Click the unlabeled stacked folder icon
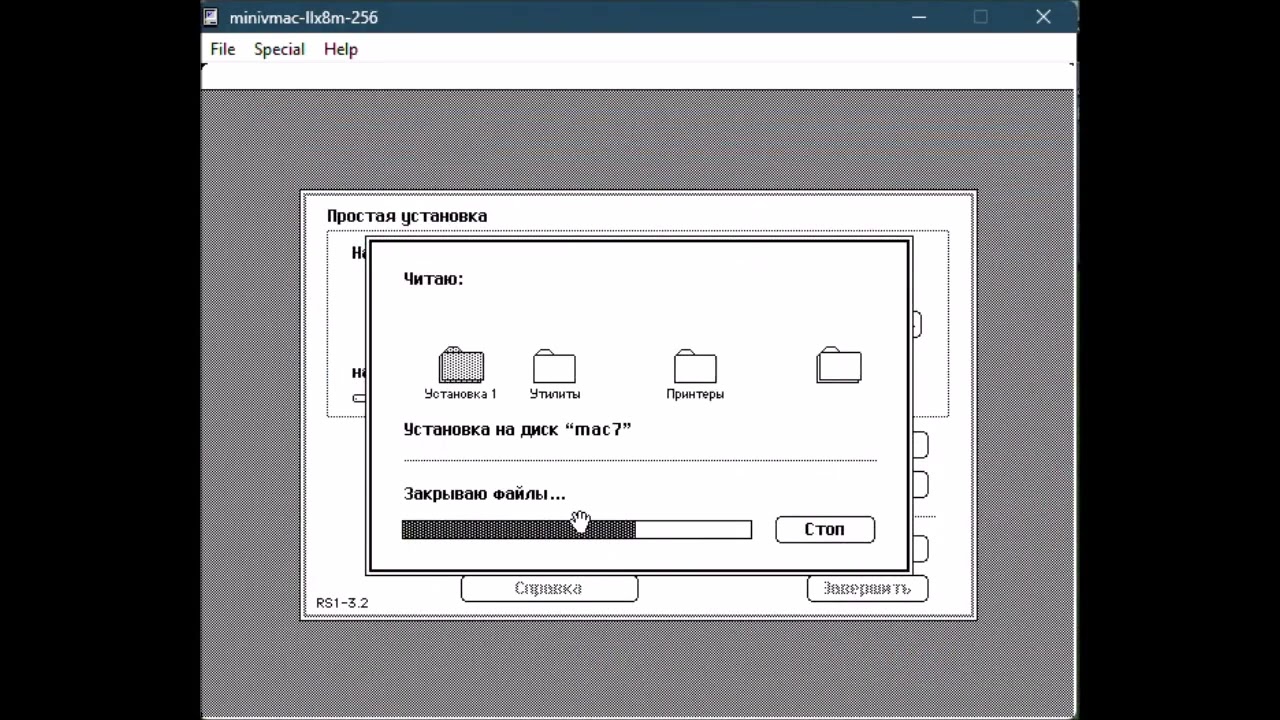The image size is (1280, 720). coord(839,365)
